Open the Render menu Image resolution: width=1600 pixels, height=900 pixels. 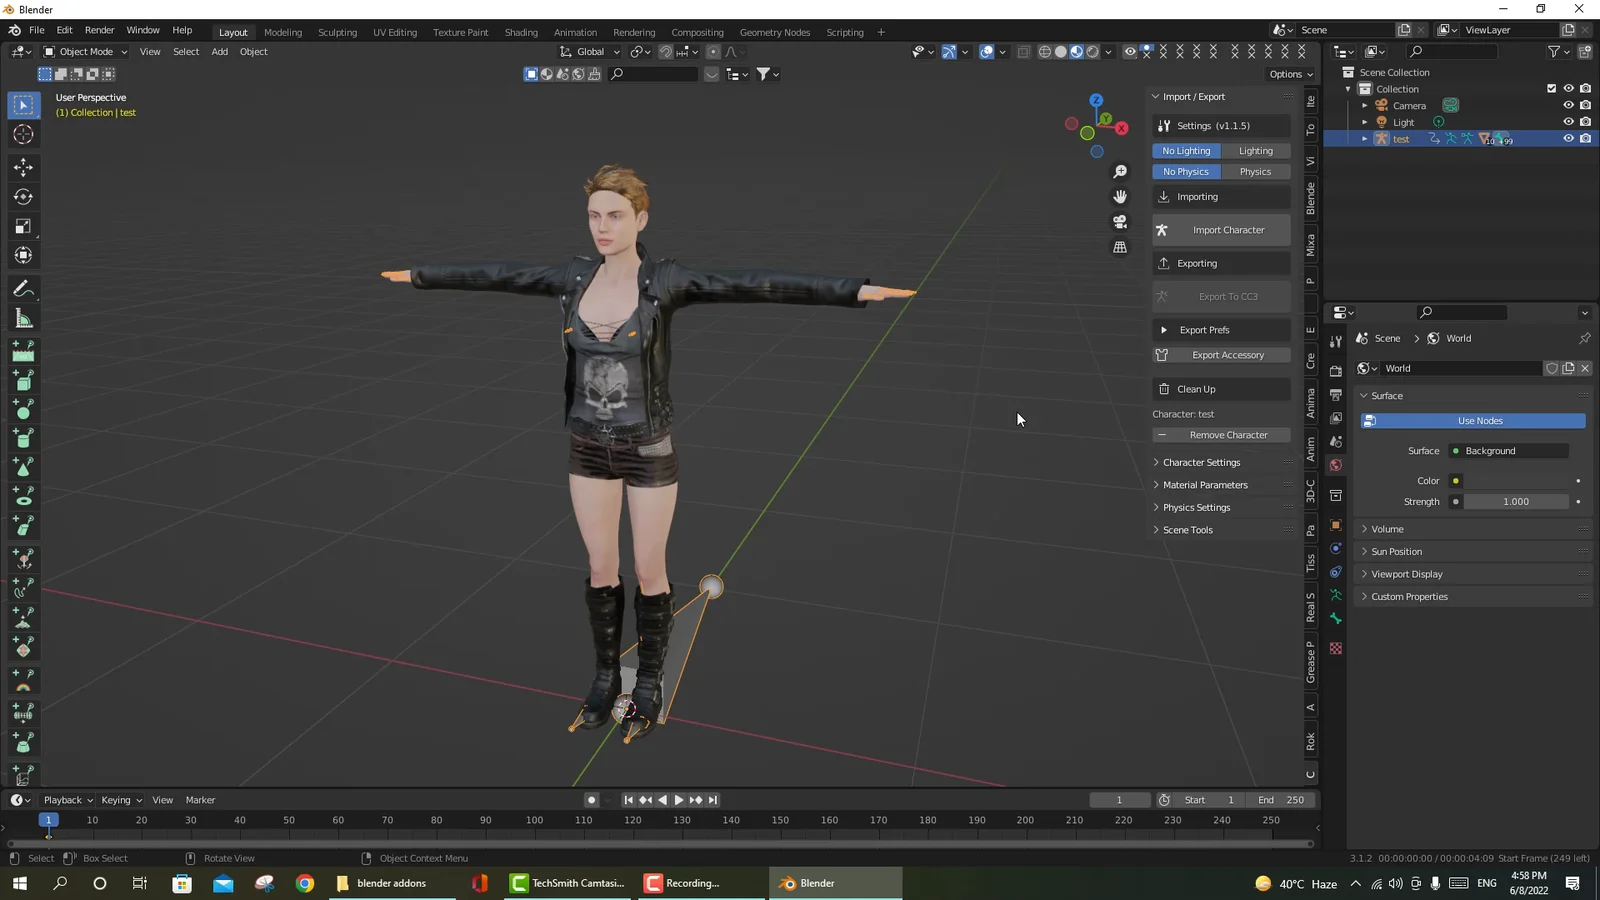pyautogui.click(x=99, y=30)
